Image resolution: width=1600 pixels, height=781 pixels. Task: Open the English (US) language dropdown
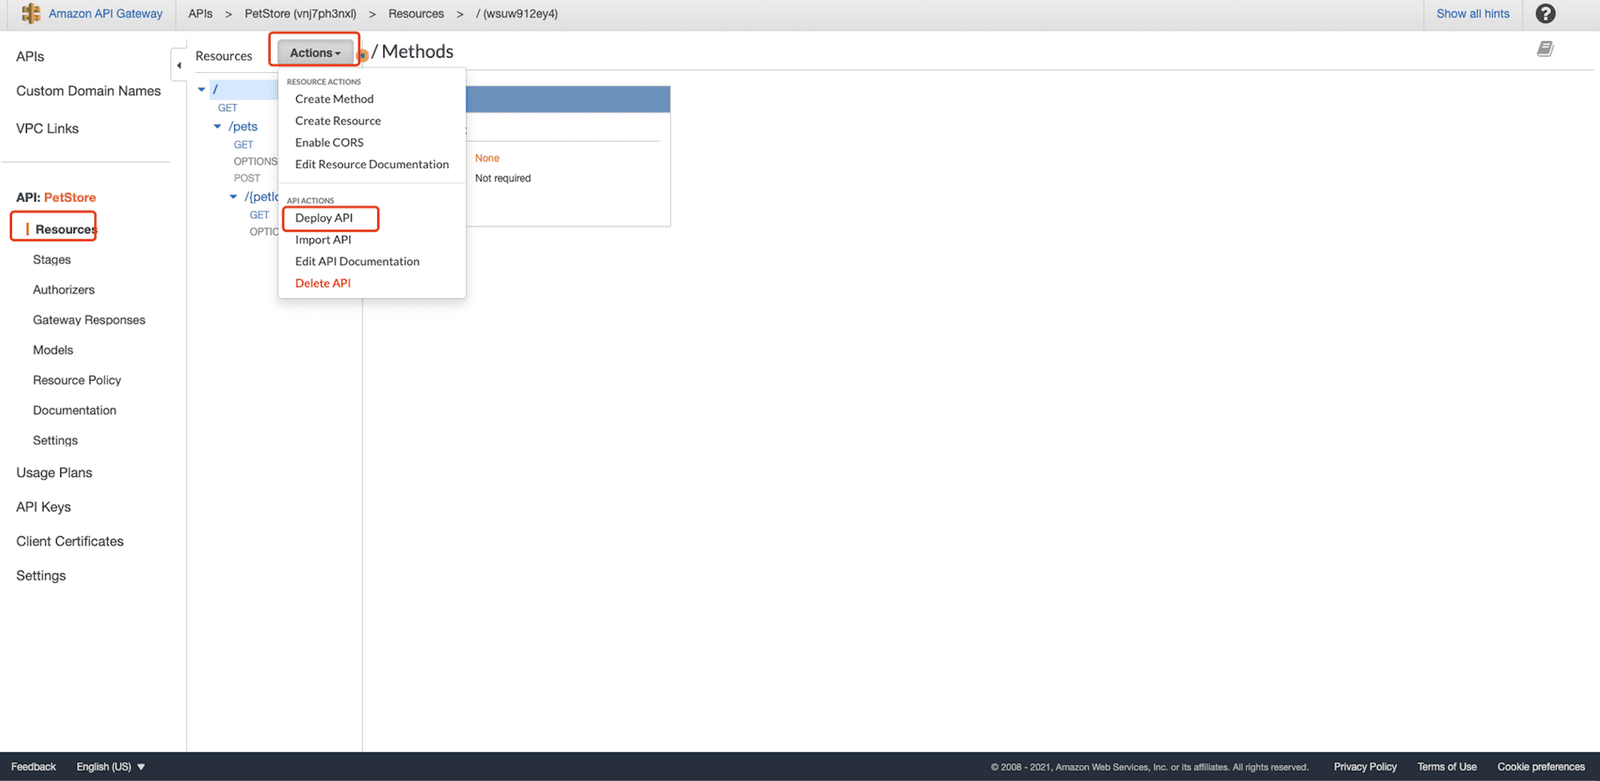point(111,767)
